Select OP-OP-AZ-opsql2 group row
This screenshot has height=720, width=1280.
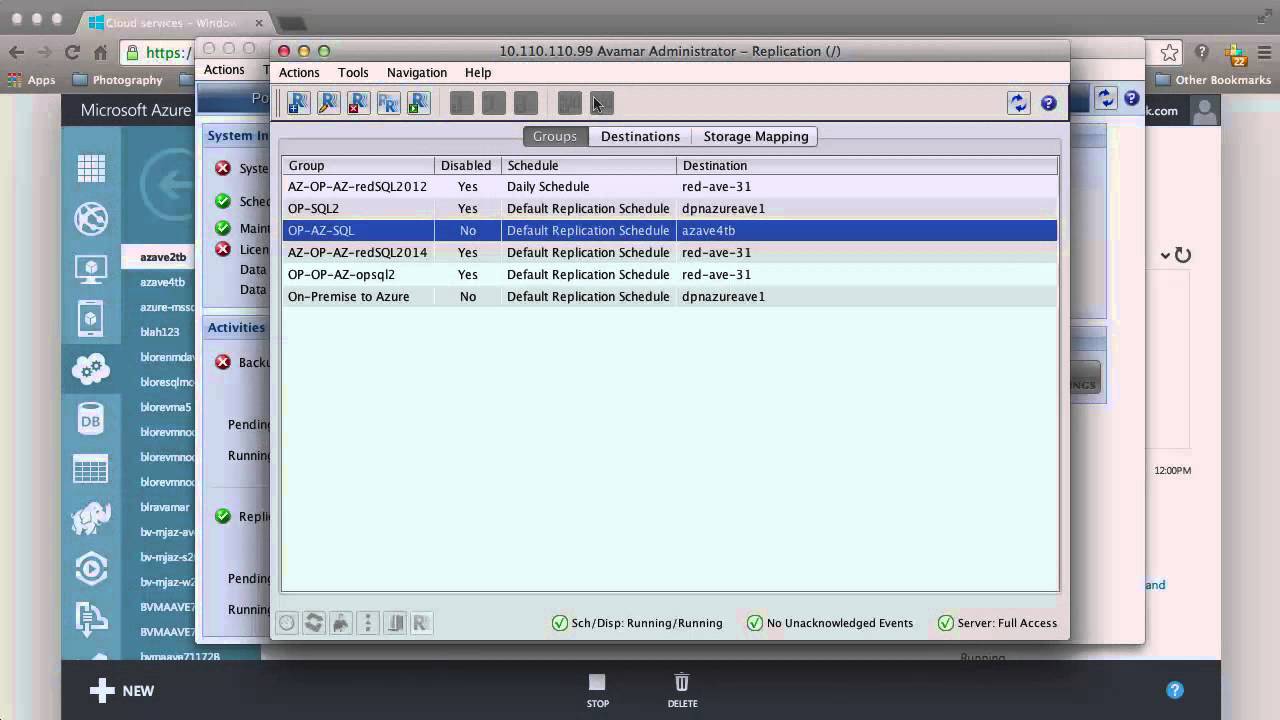[x=669, y=274]
